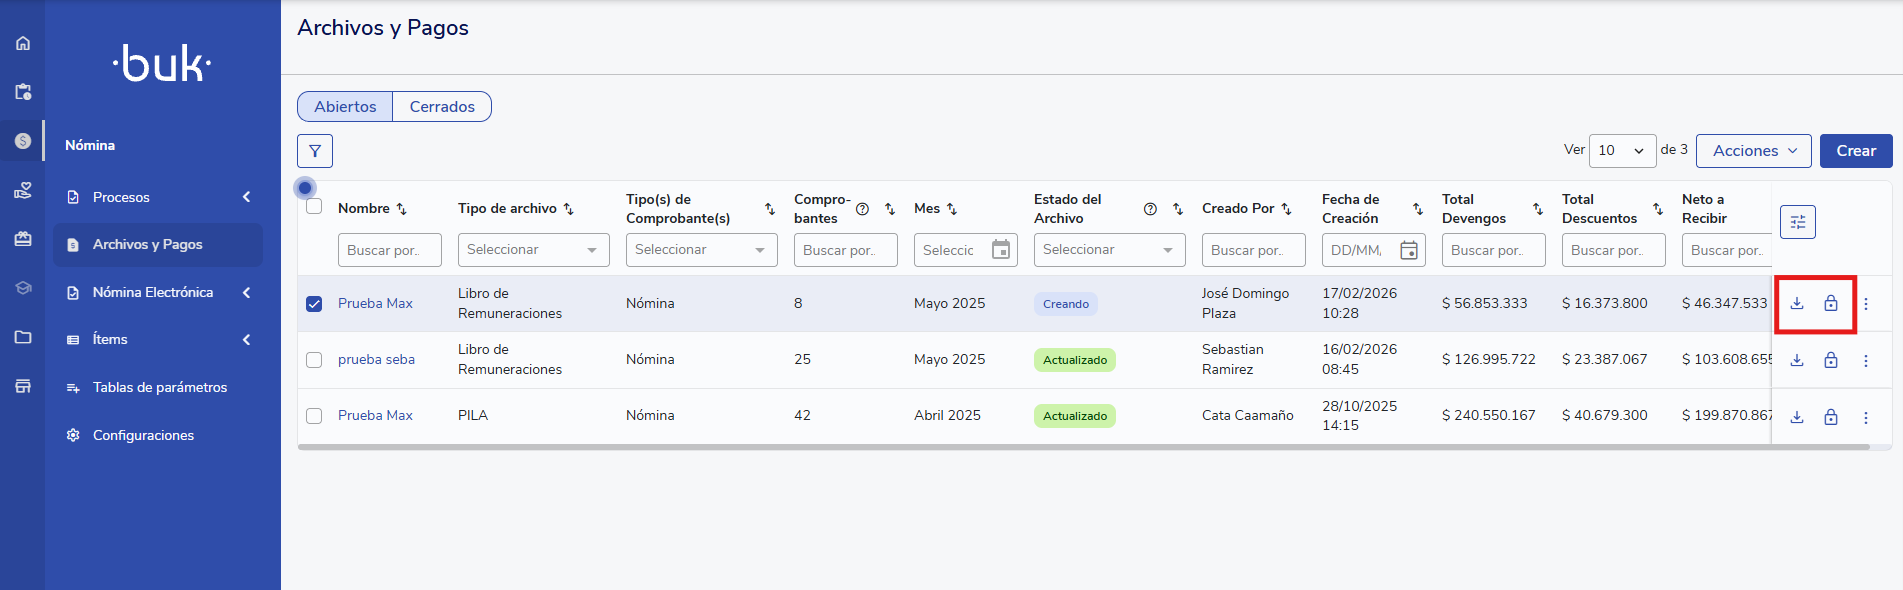The width and height of the screenshot is (1903, 590).
Task: Click help icon next to Estado del Archivo
Action: tap(1150, 209)
